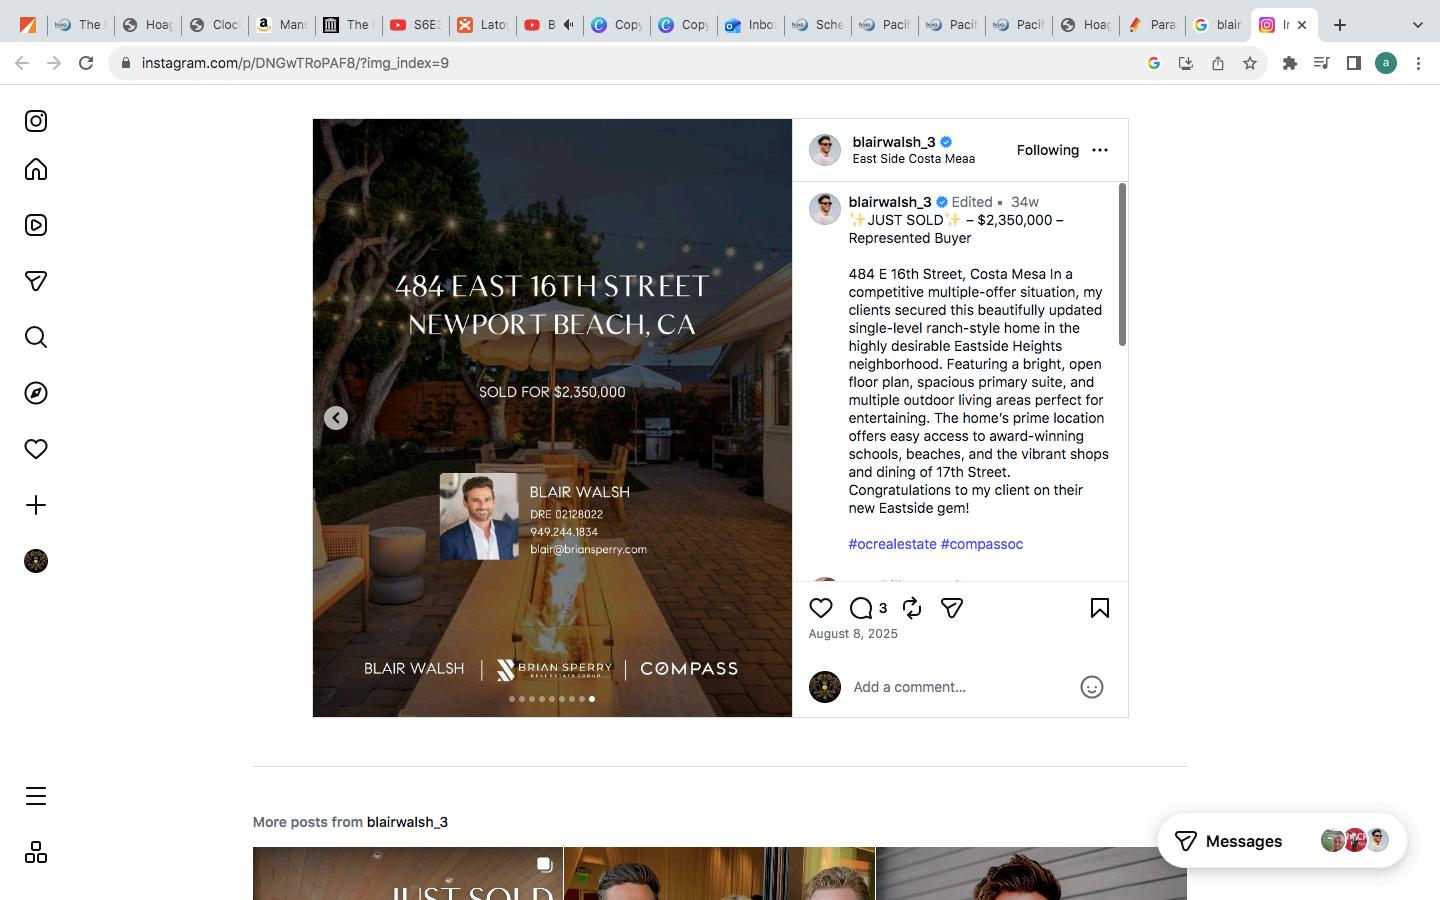
Task: Repost this post using the repost icon
Action: pyautogui.click(x=912, y=608)
